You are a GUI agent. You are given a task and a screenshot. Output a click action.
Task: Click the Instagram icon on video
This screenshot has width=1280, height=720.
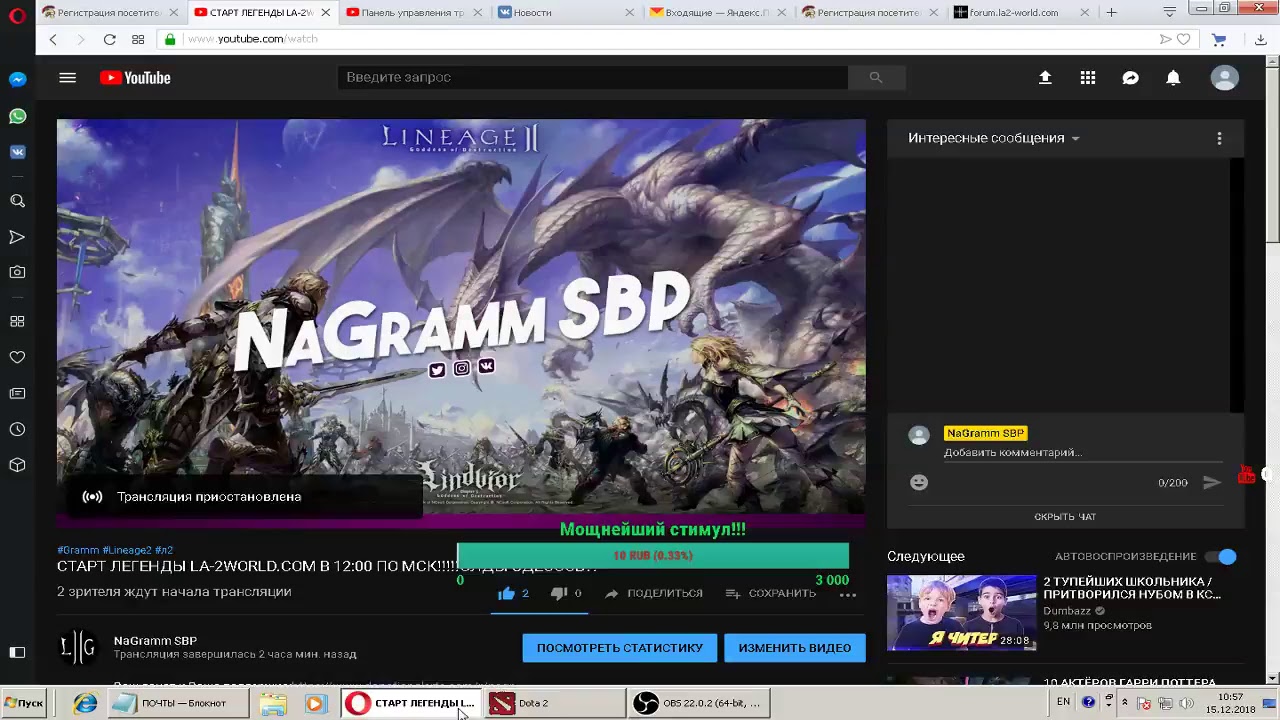coord(461,368)
